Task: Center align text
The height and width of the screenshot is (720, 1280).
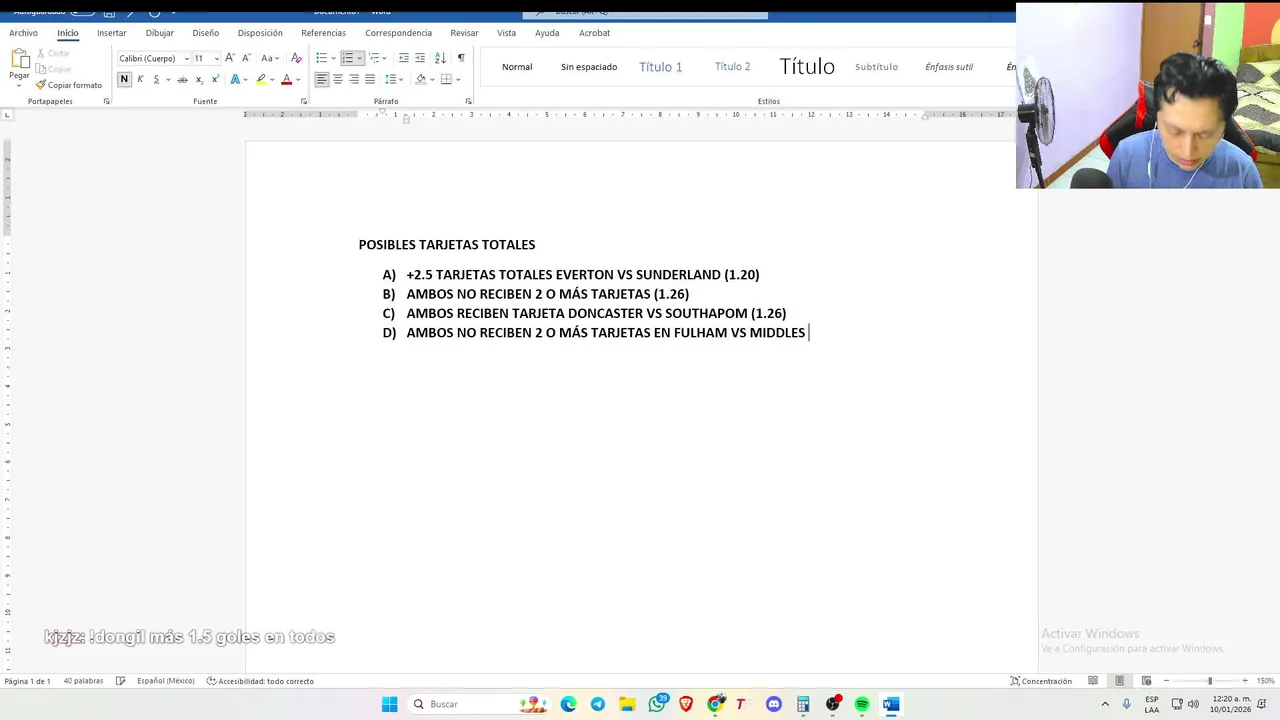Action: pos(338,79)
